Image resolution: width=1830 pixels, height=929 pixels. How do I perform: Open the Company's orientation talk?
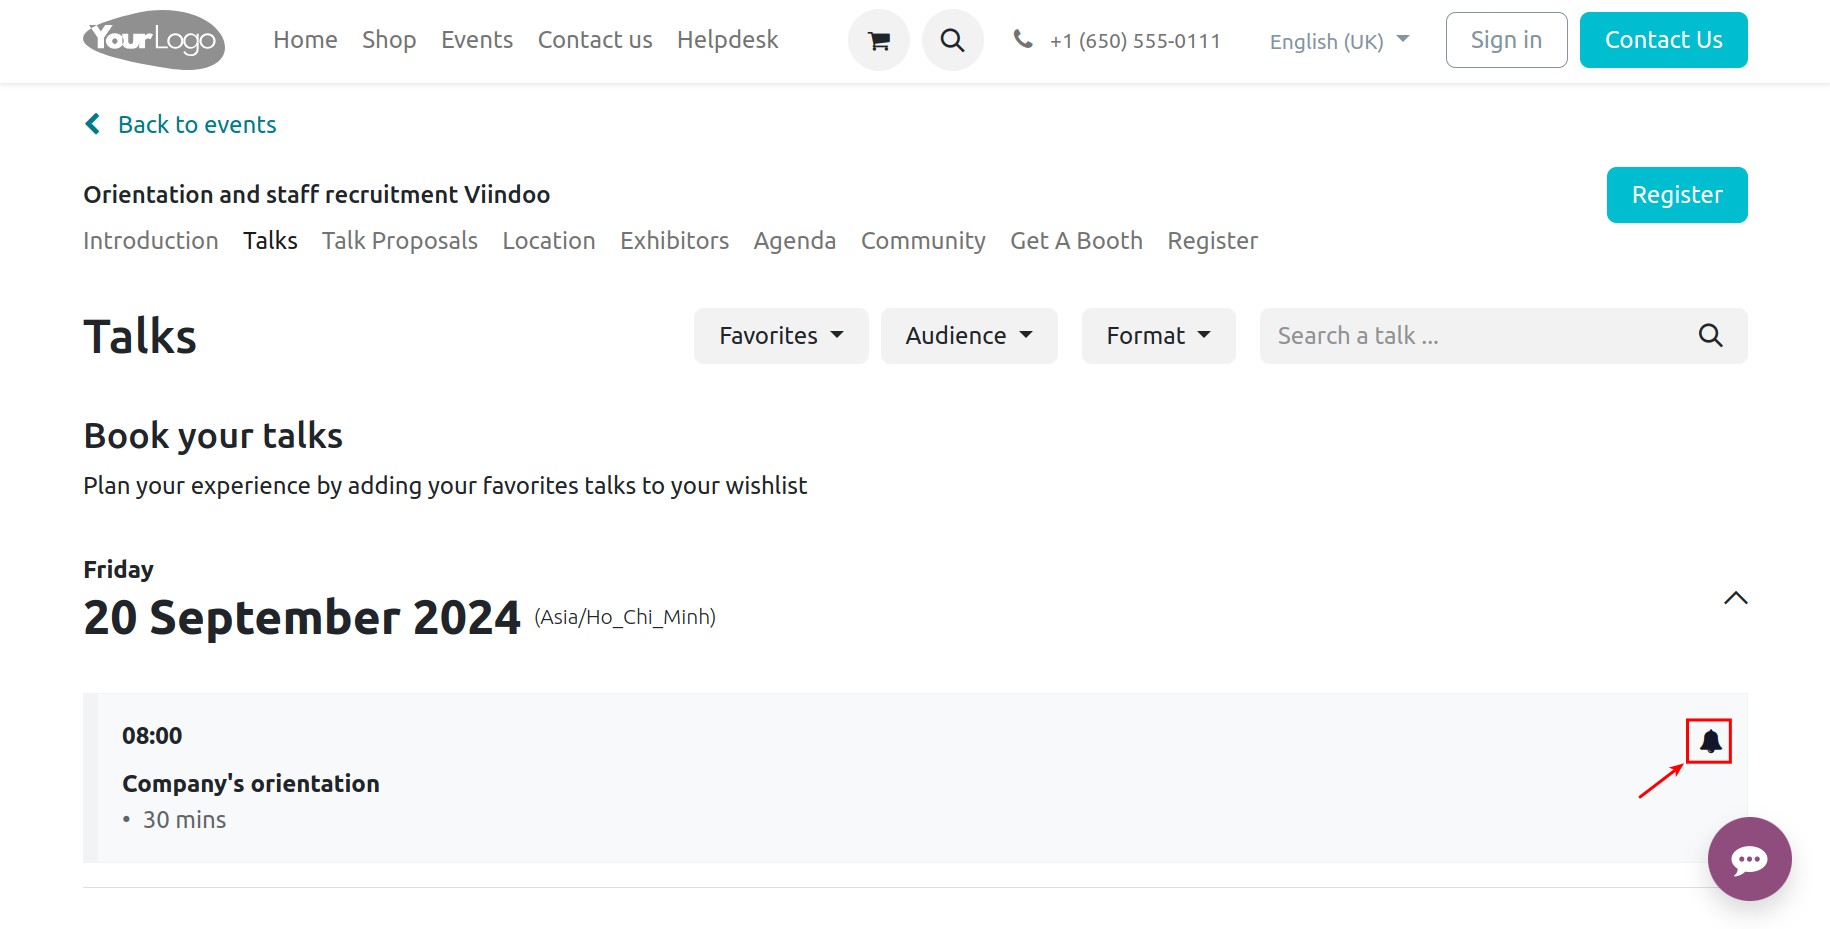click(251, 784)
